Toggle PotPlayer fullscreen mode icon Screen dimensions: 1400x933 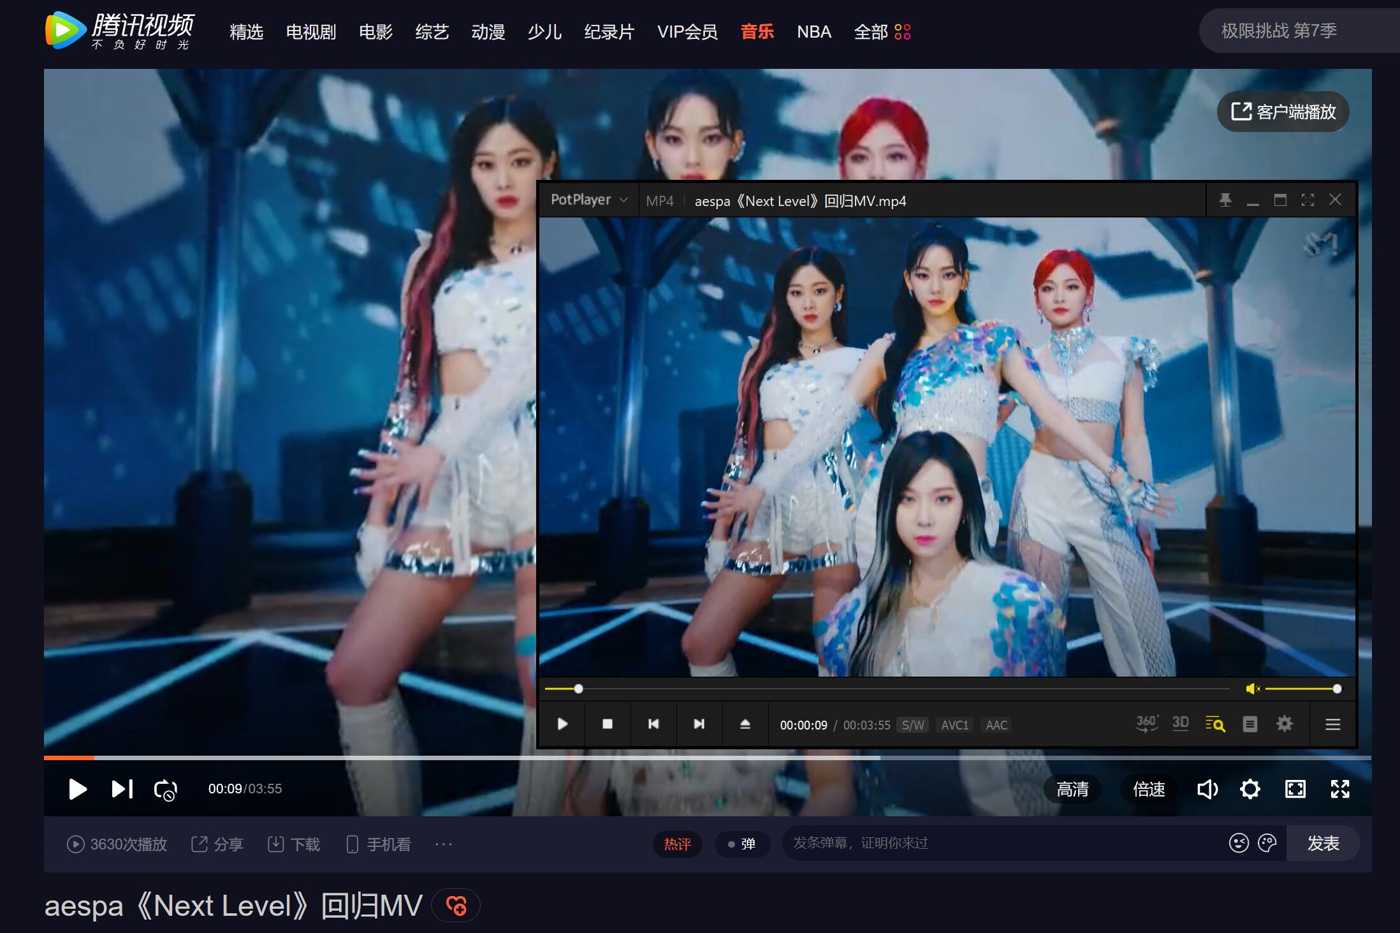pos(1307,200)
